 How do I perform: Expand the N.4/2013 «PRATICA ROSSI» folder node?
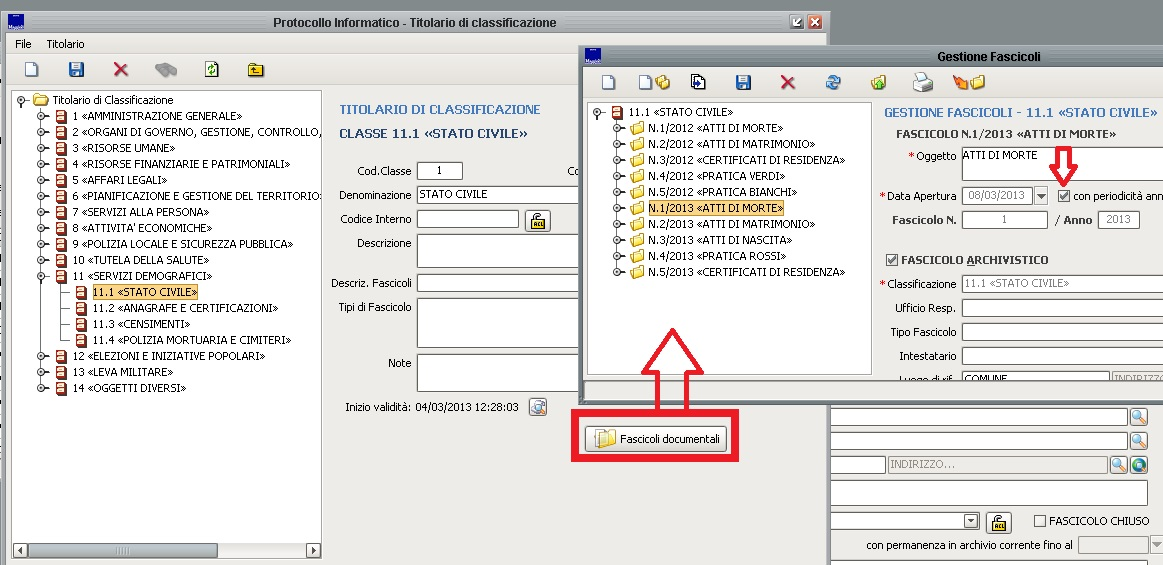click(x=619, y=256)
